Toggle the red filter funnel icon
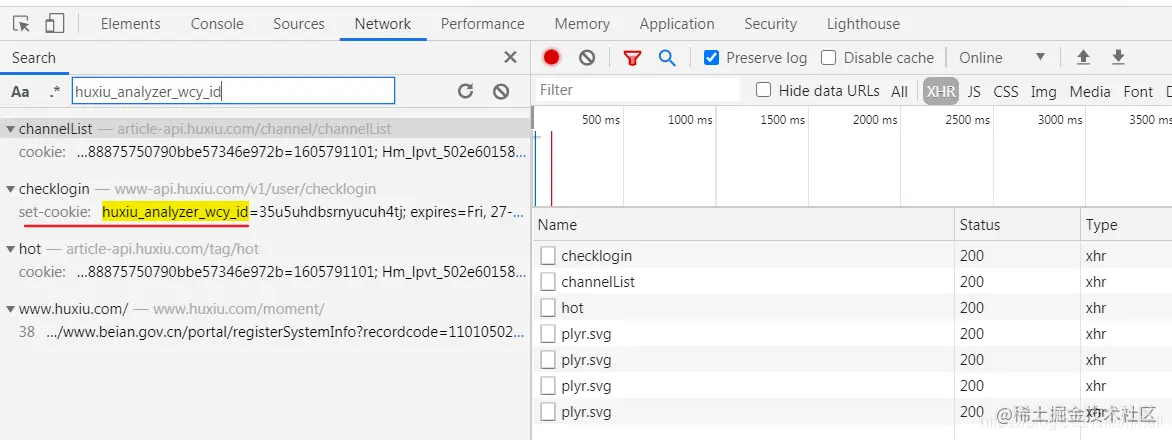Screen dimensions: 1172x440 (x=632, y=57)
